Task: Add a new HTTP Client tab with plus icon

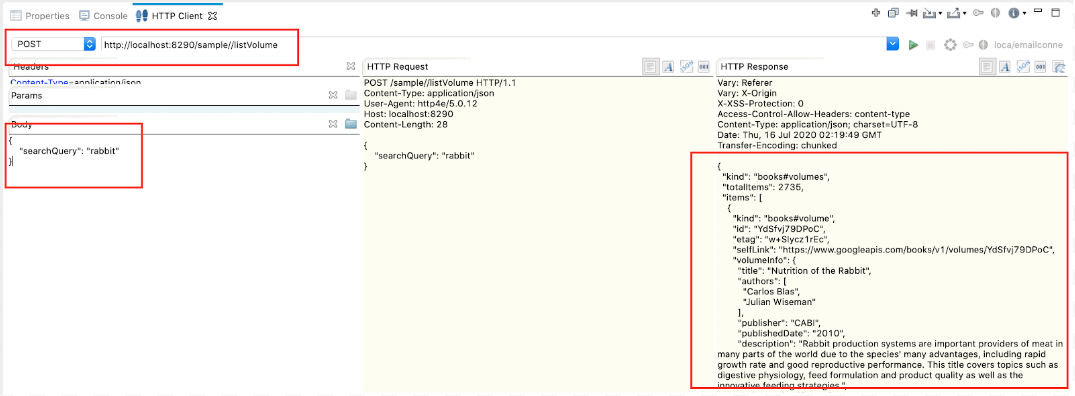Action: pyautogui.click(x=875, y=12)
